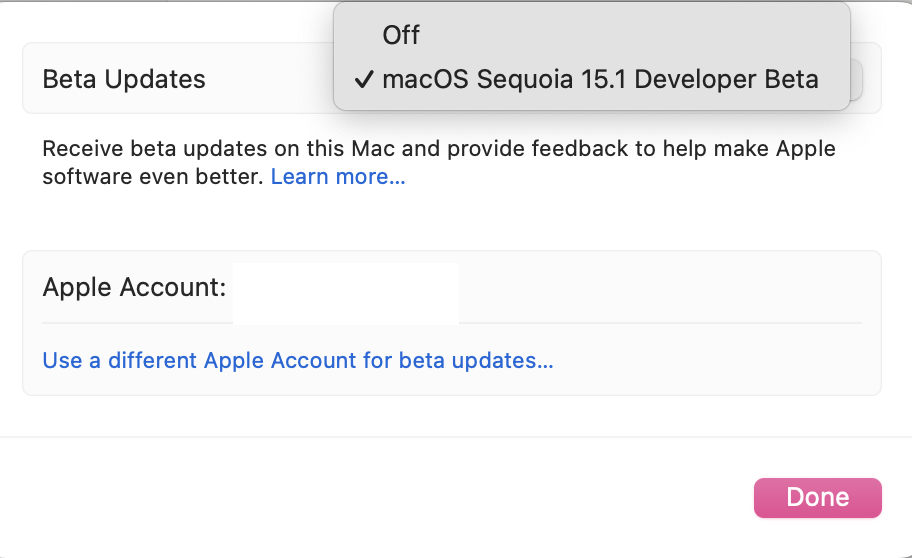
Task: Click the word 'Off' in the menu
Action: click(x=401, y=35)
